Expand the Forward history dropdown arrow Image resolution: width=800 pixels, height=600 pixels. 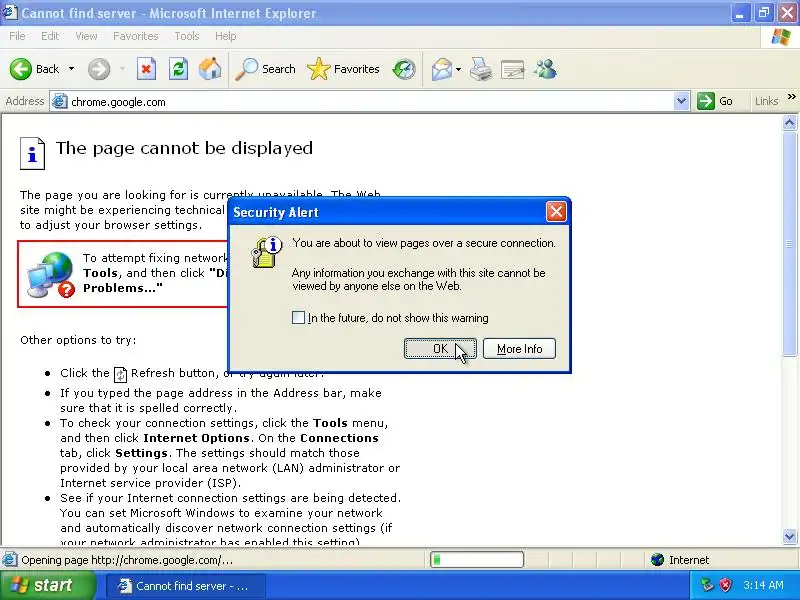click(122, 69)
